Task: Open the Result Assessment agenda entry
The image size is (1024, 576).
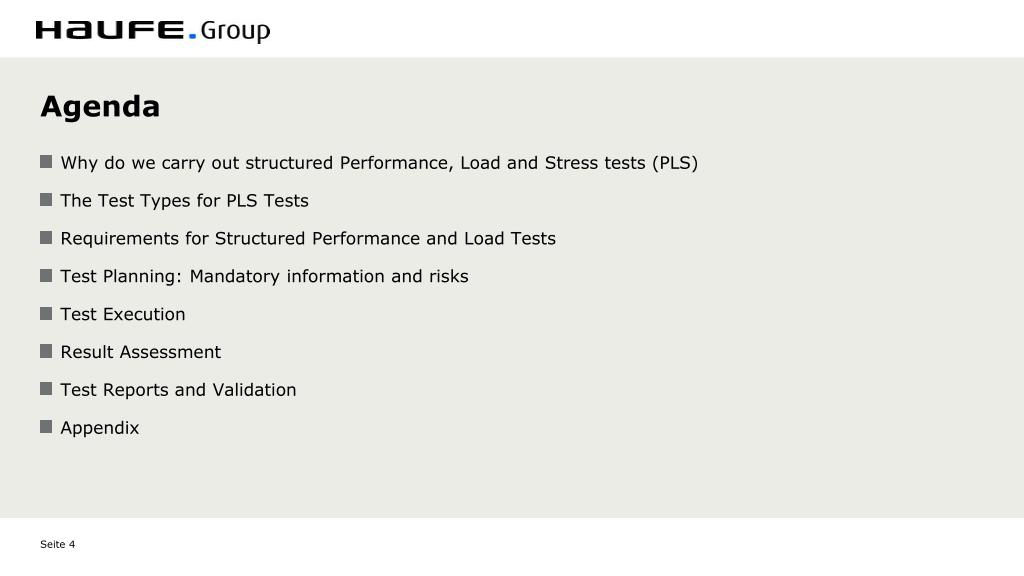Action: pos(140,352)
